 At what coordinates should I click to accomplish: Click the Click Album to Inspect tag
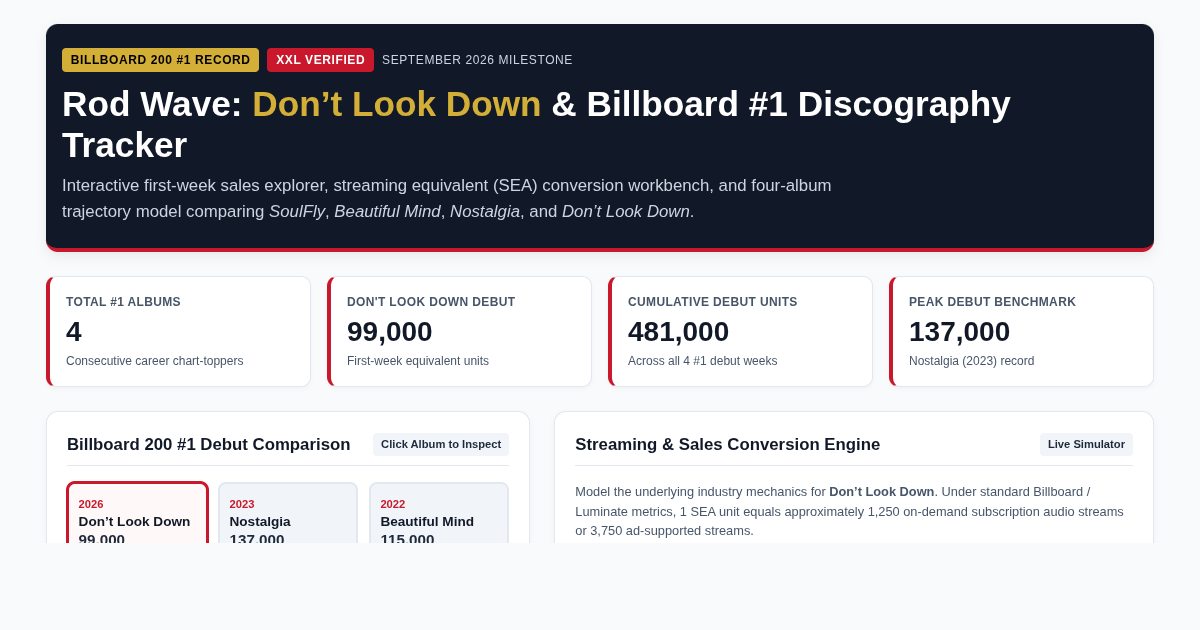click(x=441, y=445)
